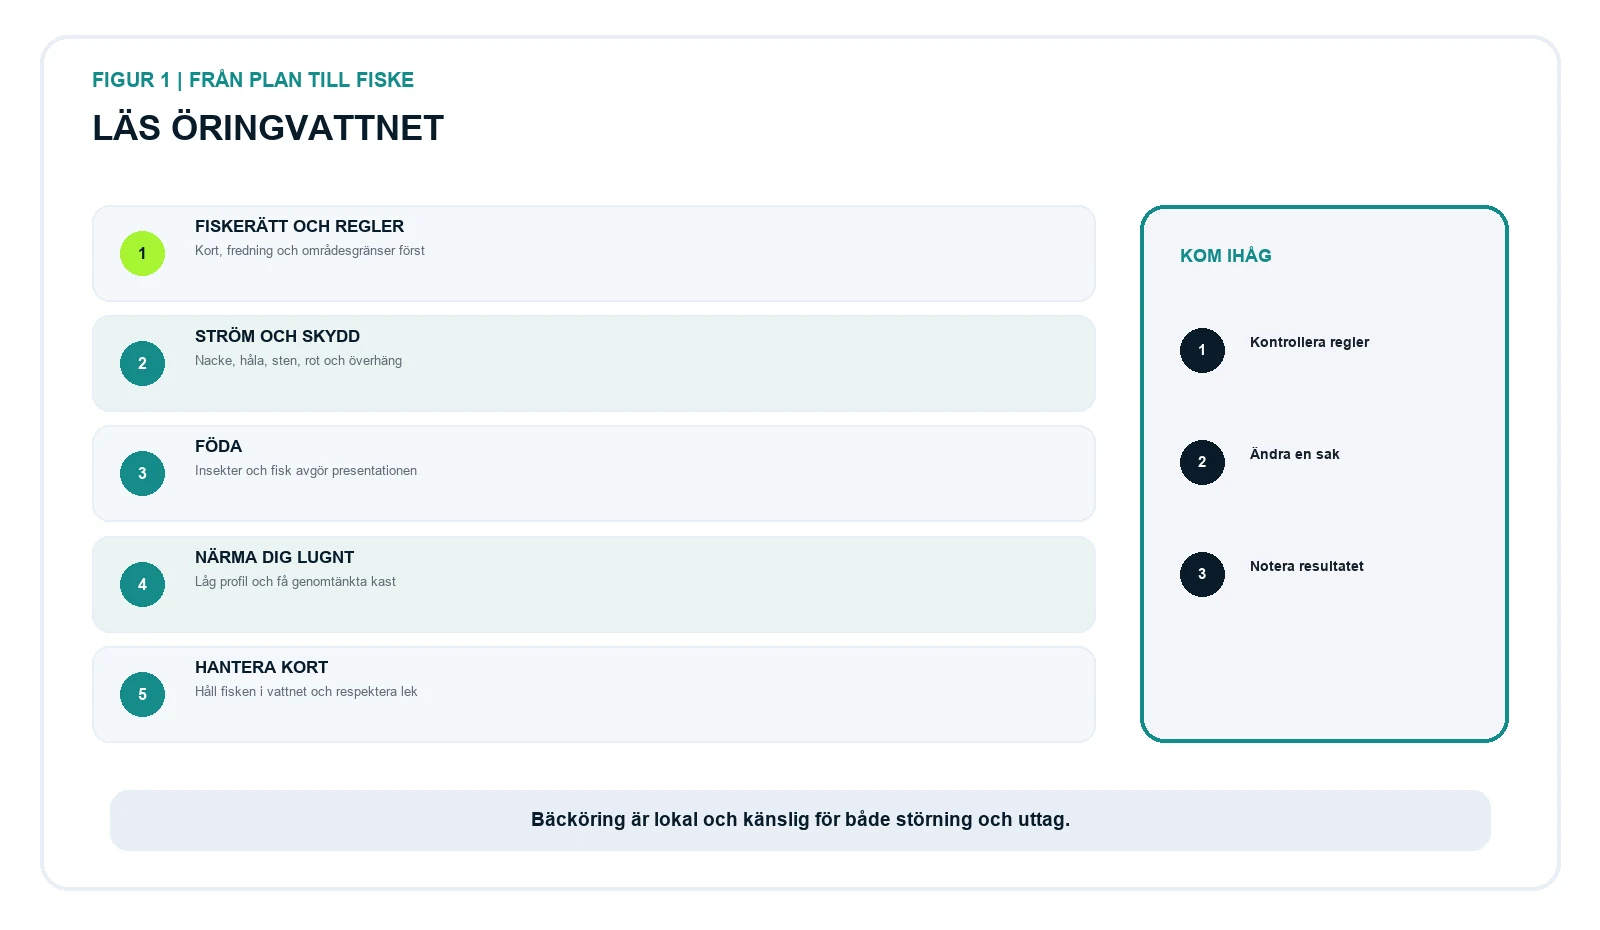Click the lime green step 1 circle
Viewport: 1600px width, 930px height.
142,253
